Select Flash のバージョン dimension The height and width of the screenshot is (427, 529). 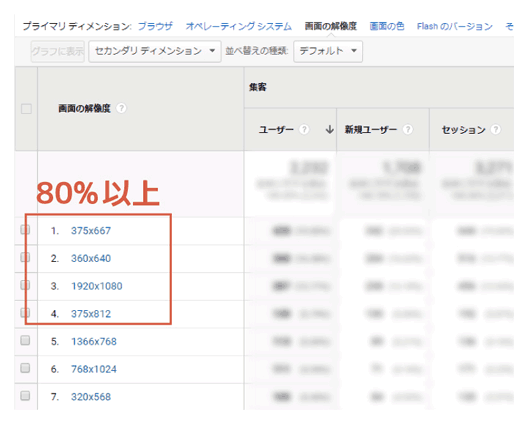pos(455,26)
